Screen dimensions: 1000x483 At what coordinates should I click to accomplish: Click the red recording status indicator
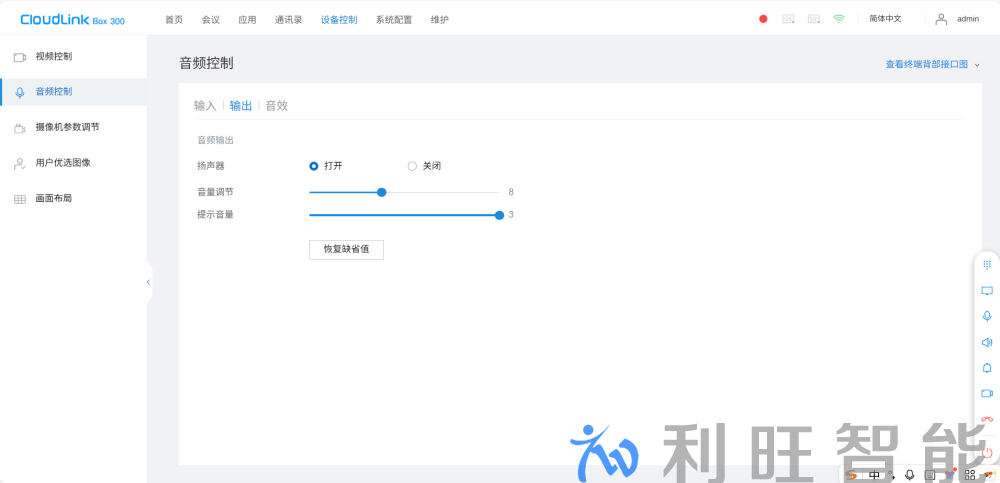tap(763, 19)
